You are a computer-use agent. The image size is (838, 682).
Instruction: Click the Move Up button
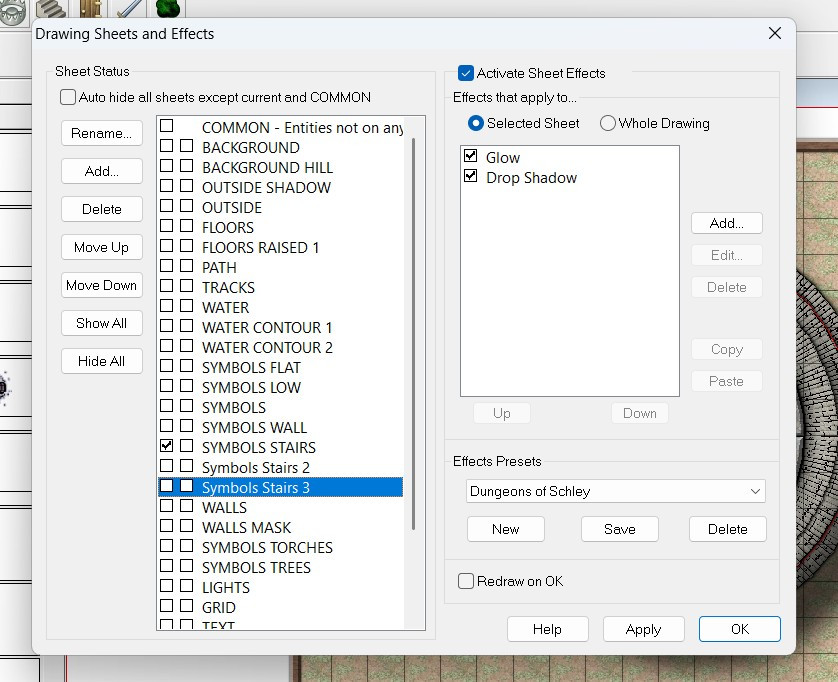pos(101,247)
